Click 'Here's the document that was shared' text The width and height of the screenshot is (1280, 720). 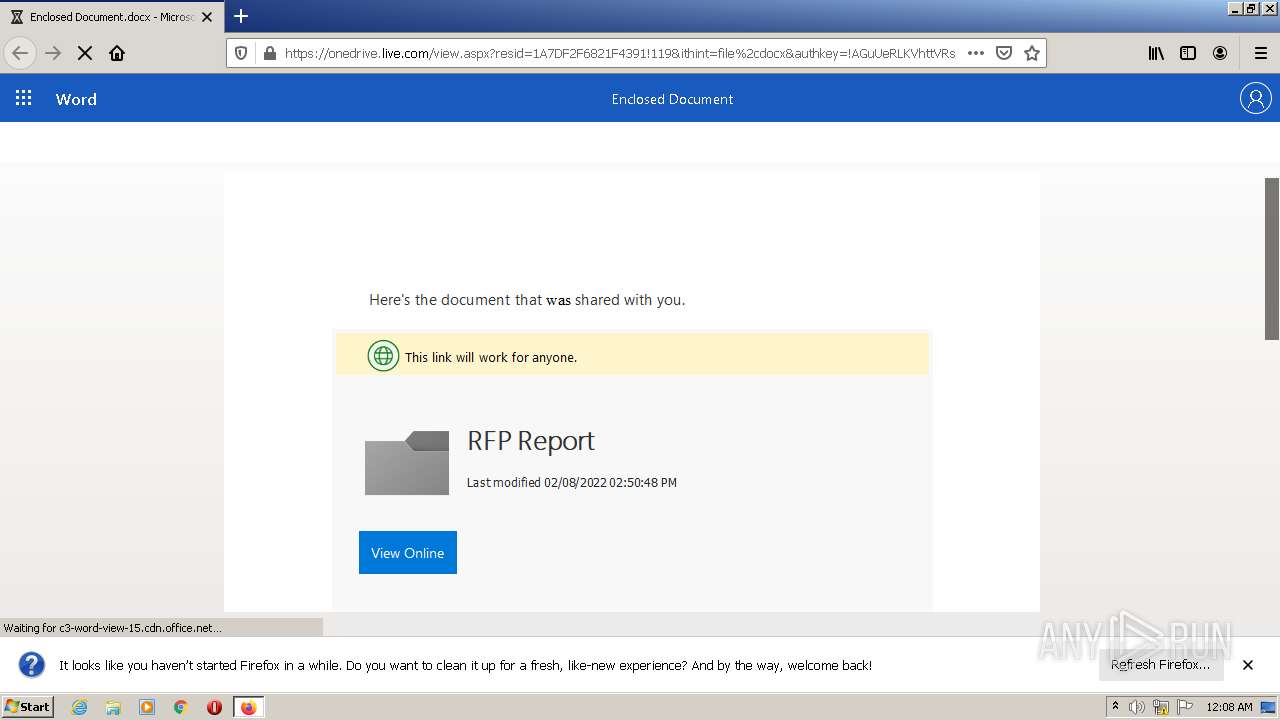coord(527,299)
